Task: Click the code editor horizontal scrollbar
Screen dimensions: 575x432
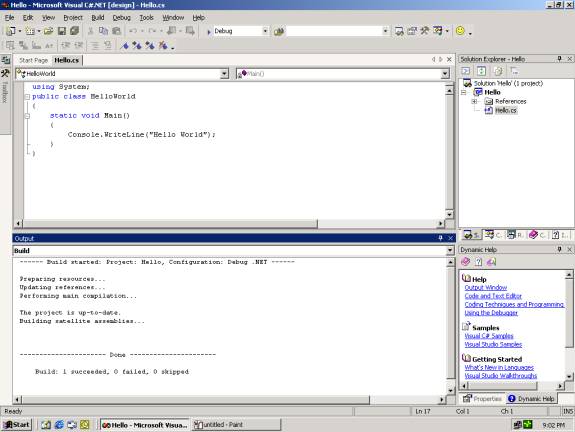Action: [230, 223]
